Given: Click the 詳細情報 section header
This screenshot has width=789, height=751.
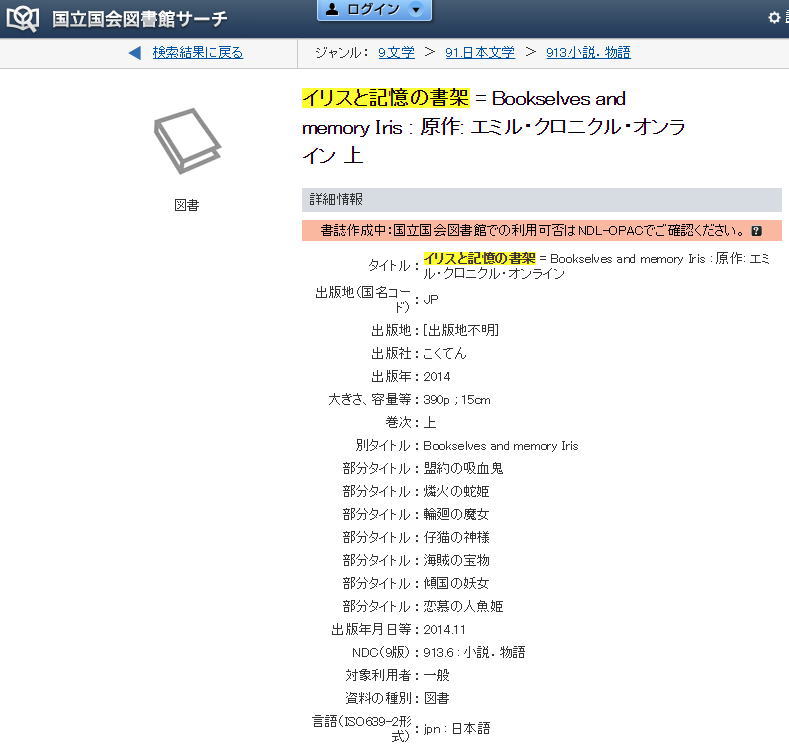Looking at the screenshot, I should point(541,199).
